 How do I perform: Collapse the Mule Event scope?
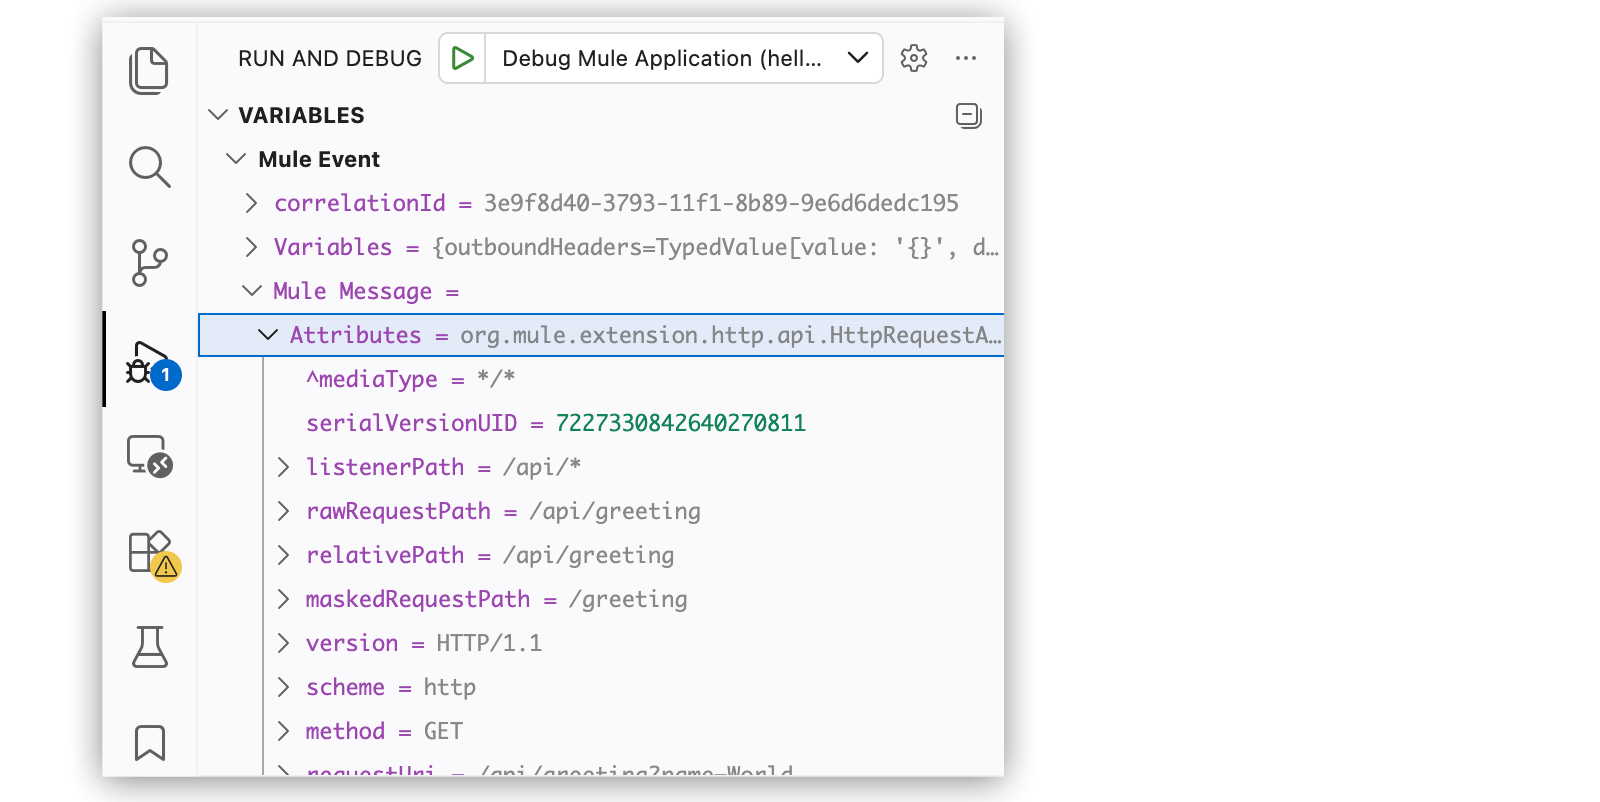[x=236, y=159]
